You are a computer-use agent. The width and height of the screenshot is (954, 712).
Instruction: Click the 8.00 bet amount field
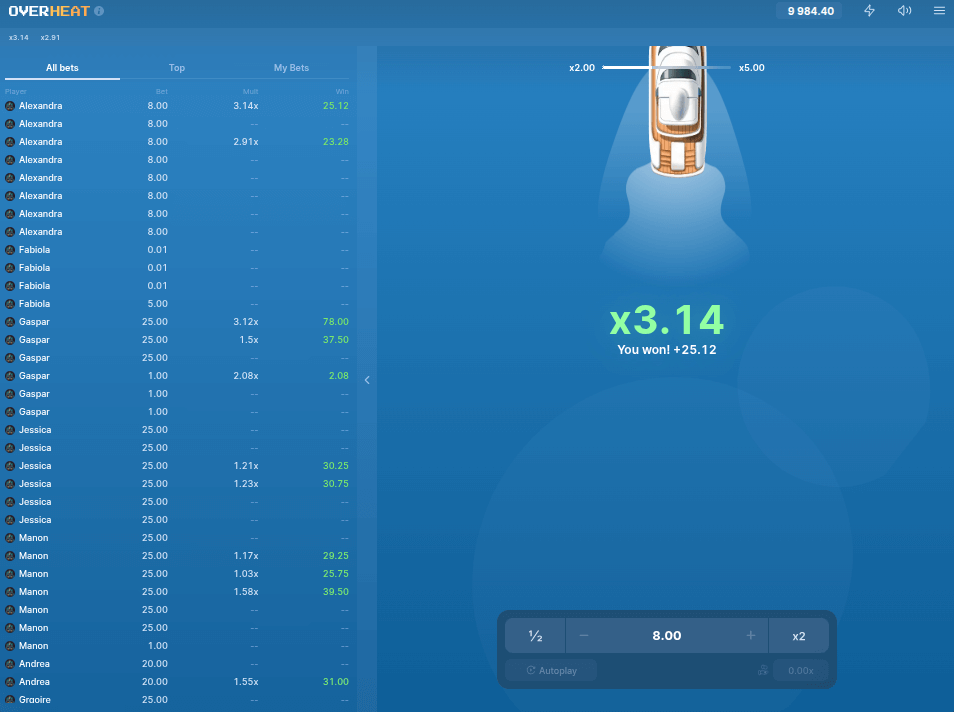[667, 636]
